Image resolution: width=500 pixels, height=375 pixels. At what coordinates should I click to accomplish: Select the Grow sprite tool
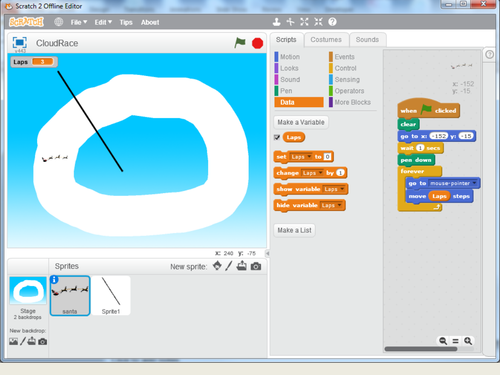[x=304, y=22]
